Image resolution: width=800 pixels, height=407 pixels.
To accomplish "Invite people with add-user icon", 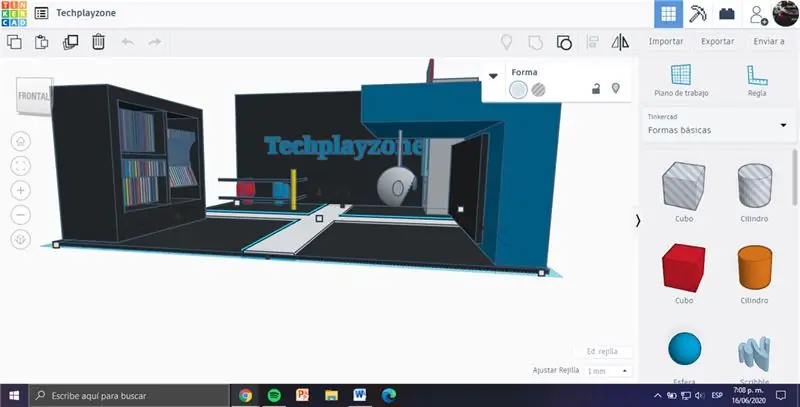I will click(x=758, y=15).
